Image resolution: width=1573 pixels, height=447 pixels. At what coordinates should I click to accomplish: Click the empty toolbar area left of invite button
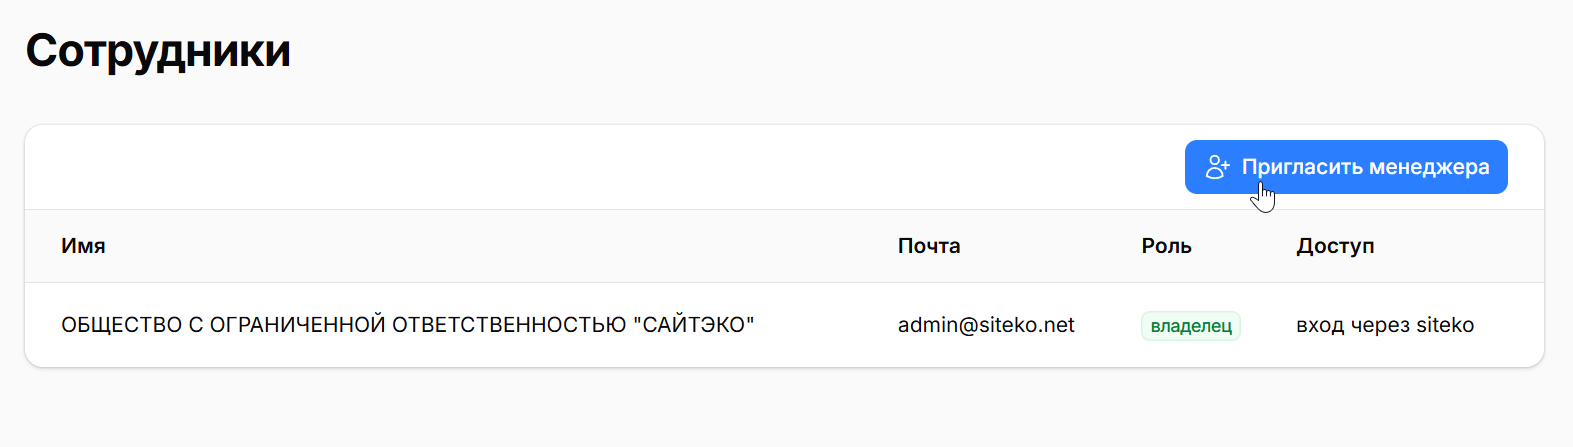[x=600, y=167]
